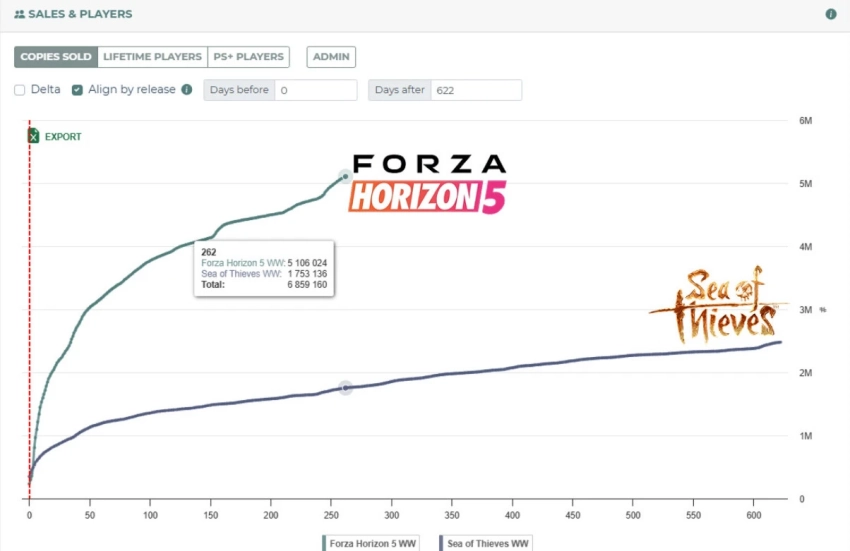
Task: Enable the Delta checkbox
Action: 20,90
